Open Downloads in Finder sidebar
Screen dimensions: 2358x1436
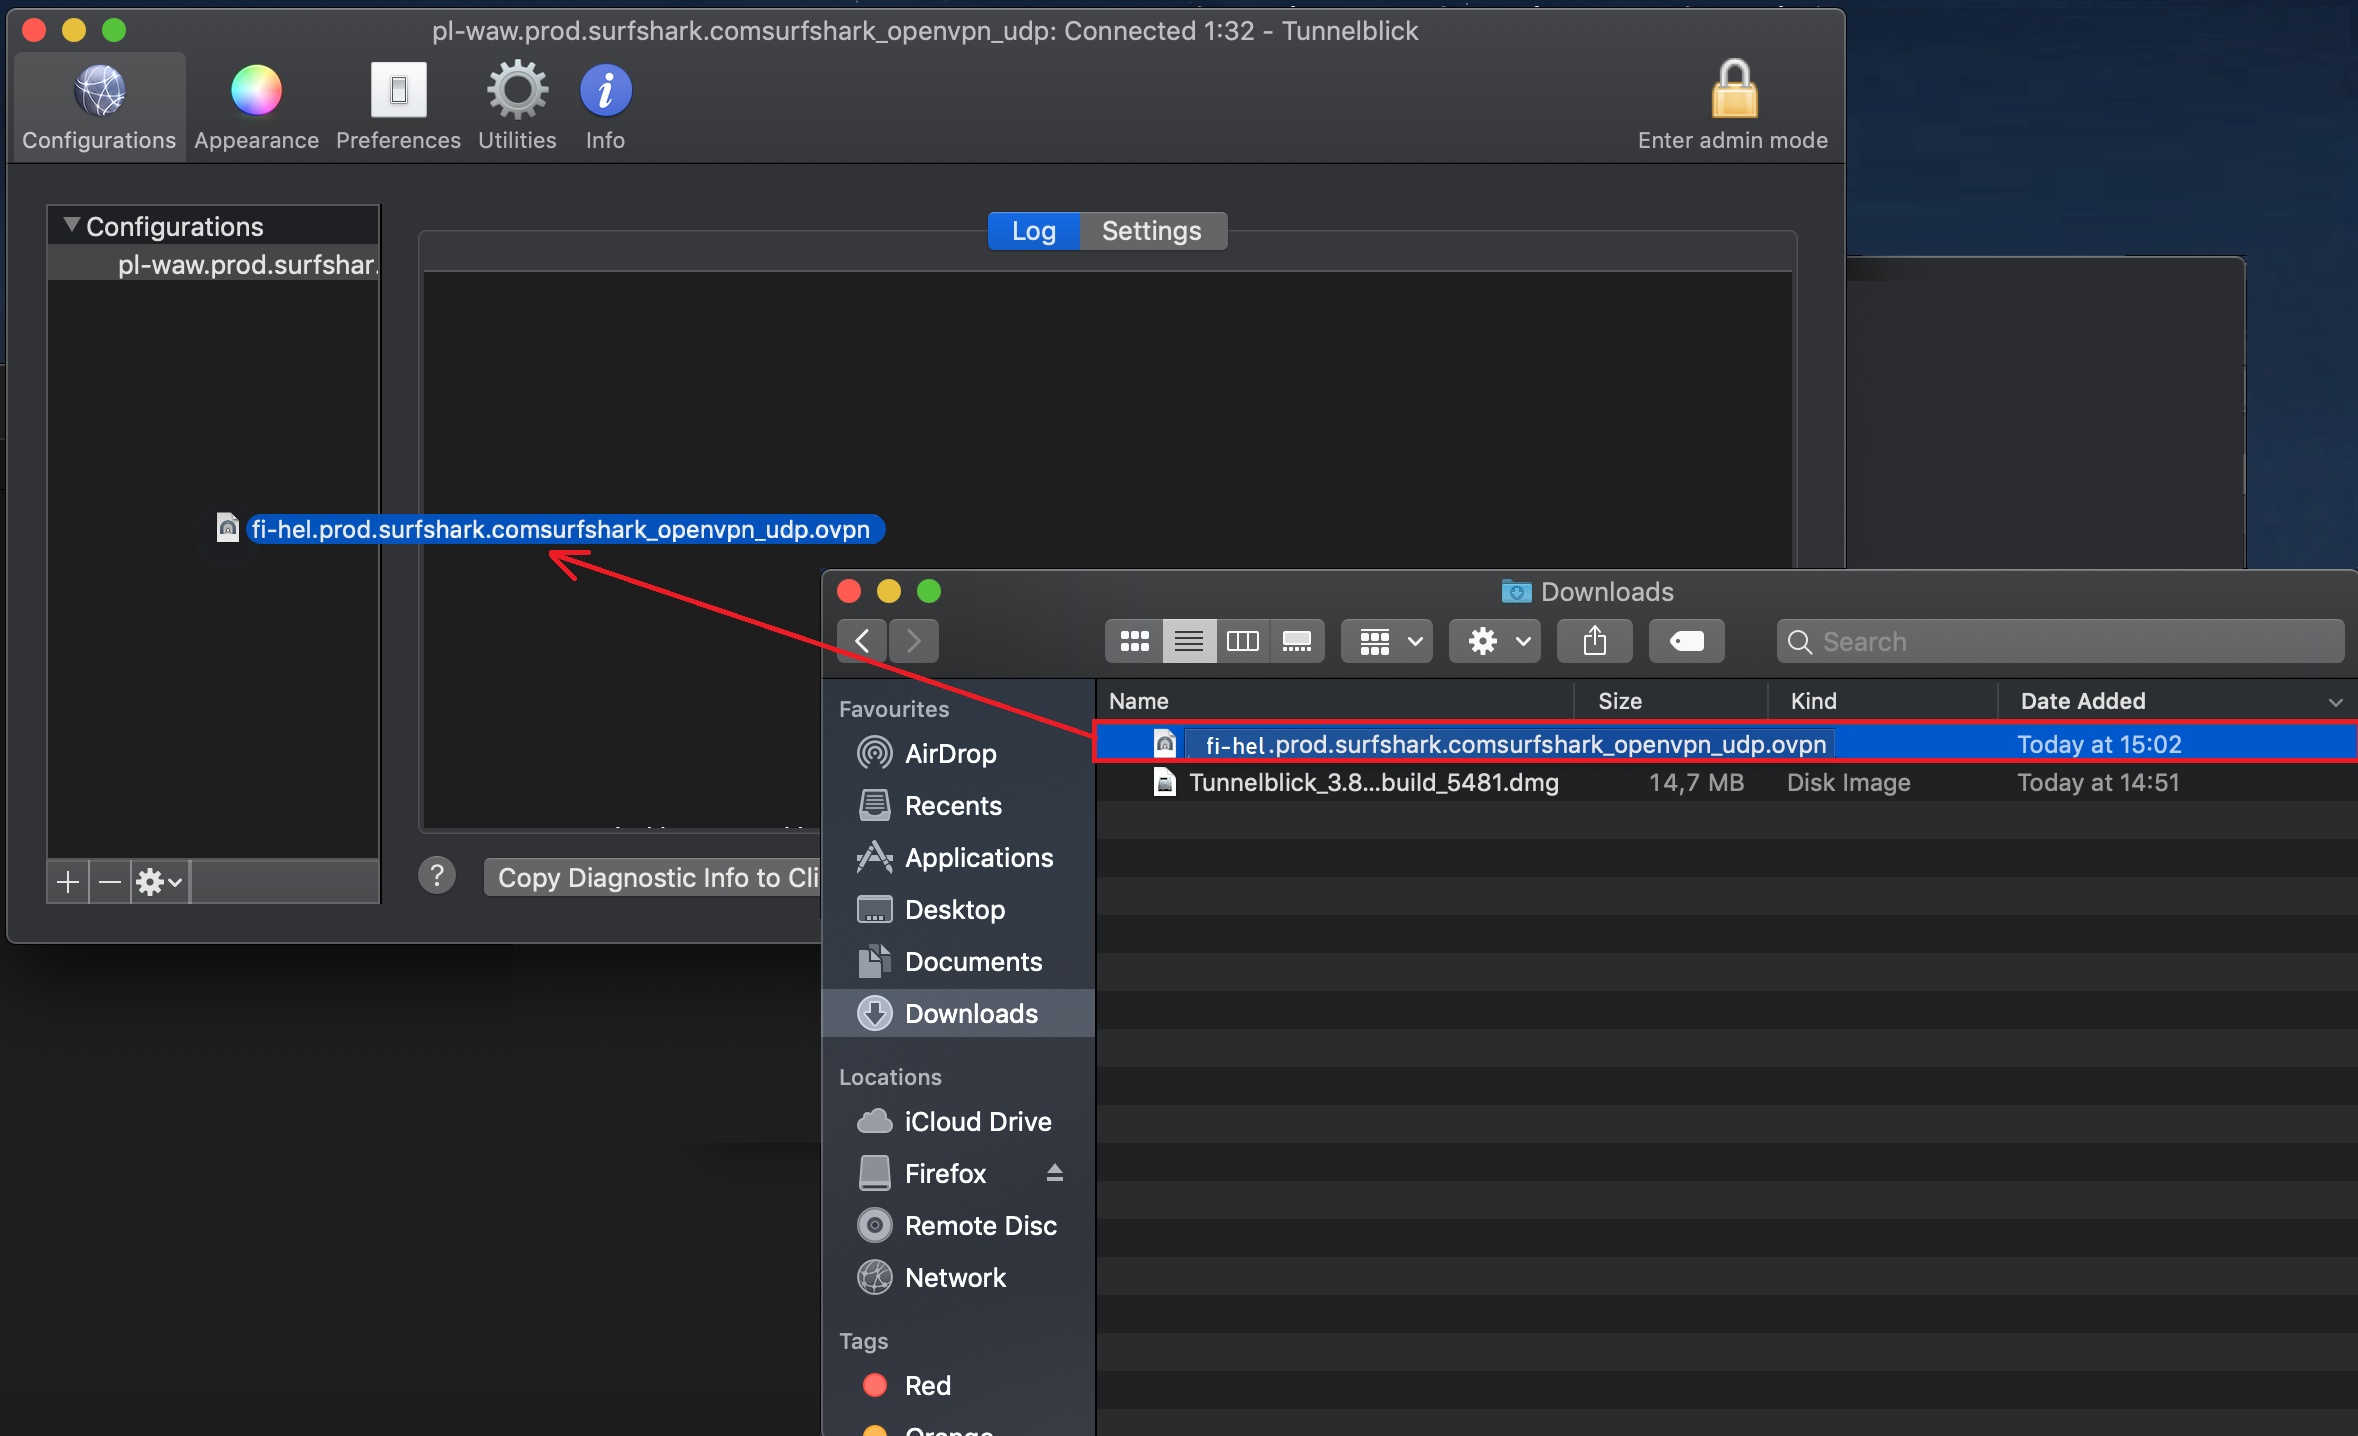[959, 1013]
